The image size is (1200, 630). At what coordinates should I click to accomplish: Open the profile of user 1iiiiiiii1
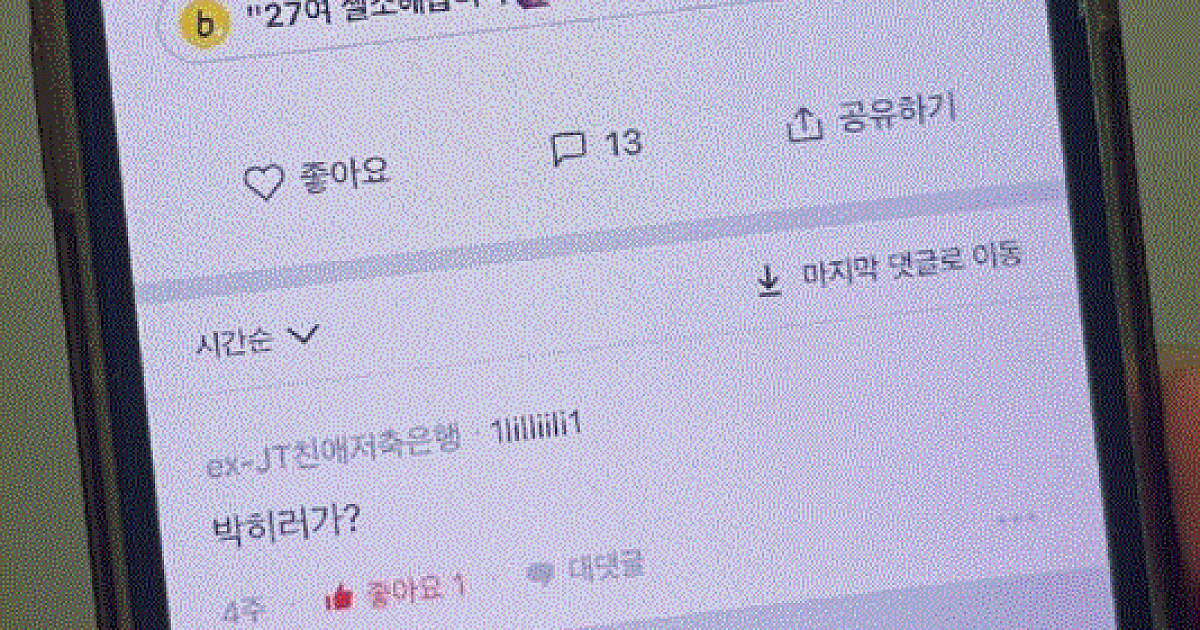[535, 428]
